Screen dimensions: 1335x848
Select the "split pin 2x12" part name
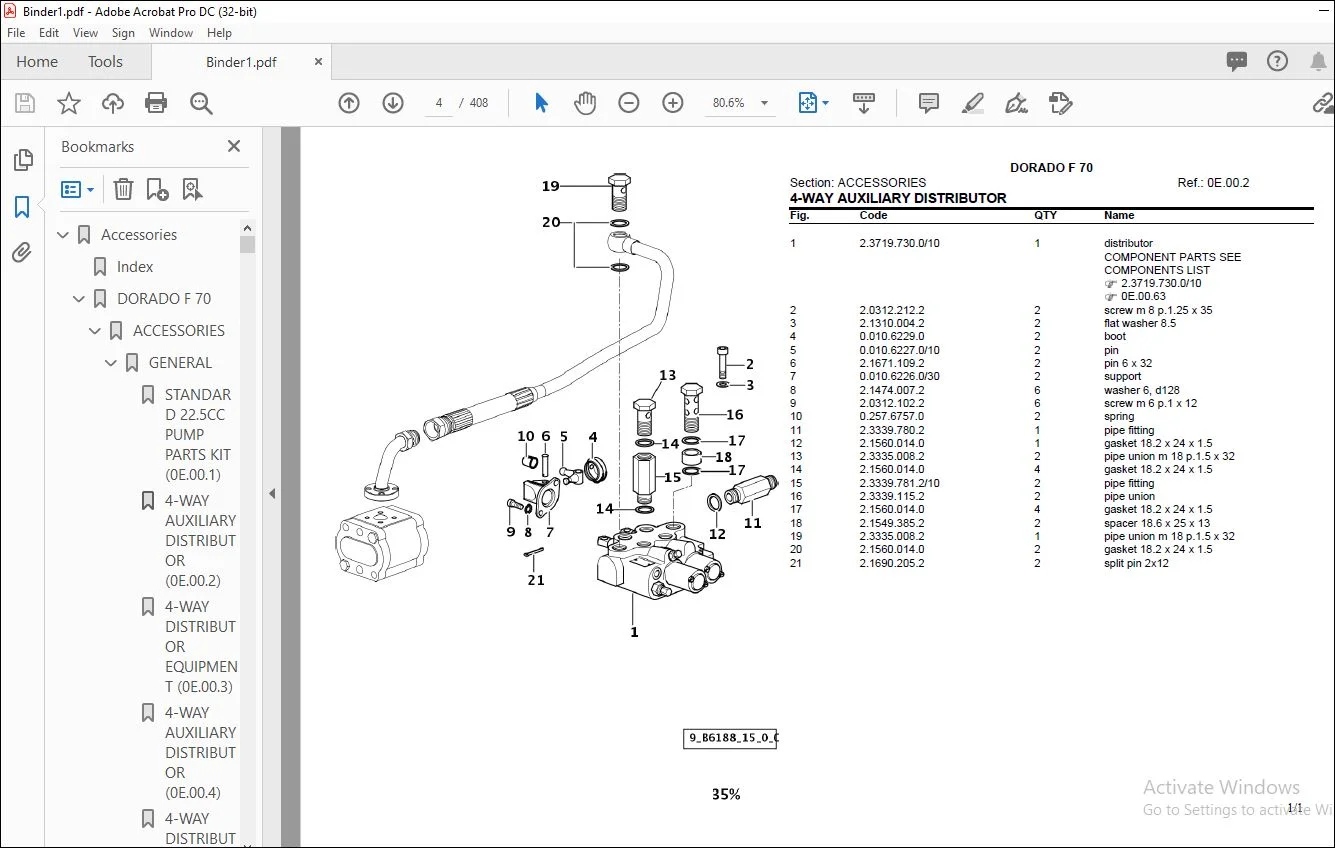1136,563
